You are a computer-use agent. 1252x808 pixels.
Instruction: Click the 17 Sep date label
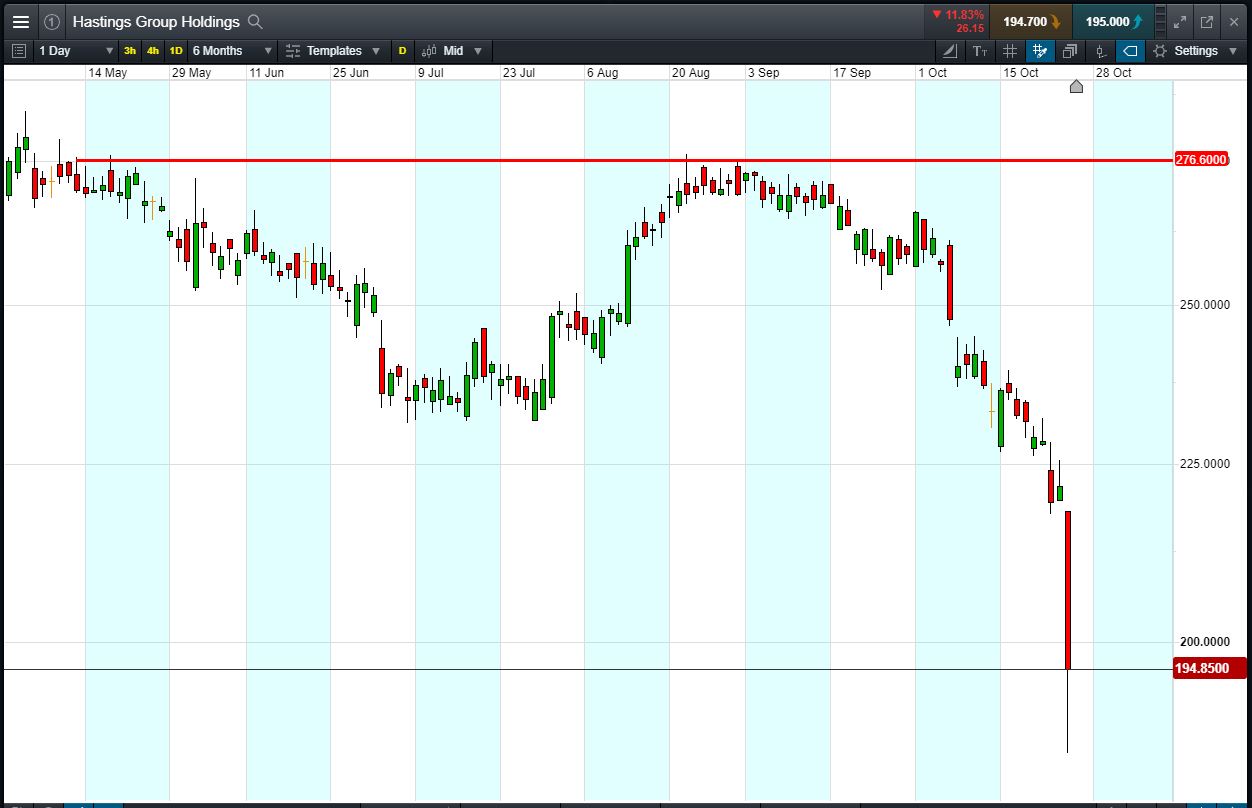pos(852,73)
